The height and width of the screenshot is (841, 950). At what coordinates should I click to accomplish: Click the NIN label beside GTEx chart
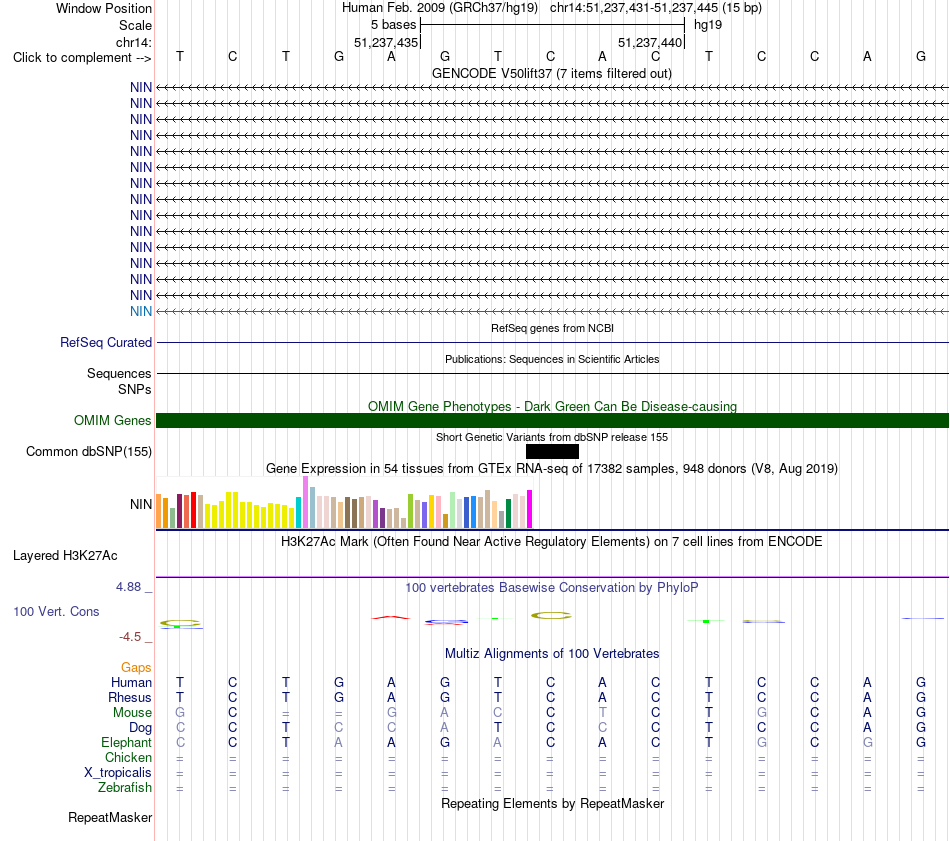(141, 504)
